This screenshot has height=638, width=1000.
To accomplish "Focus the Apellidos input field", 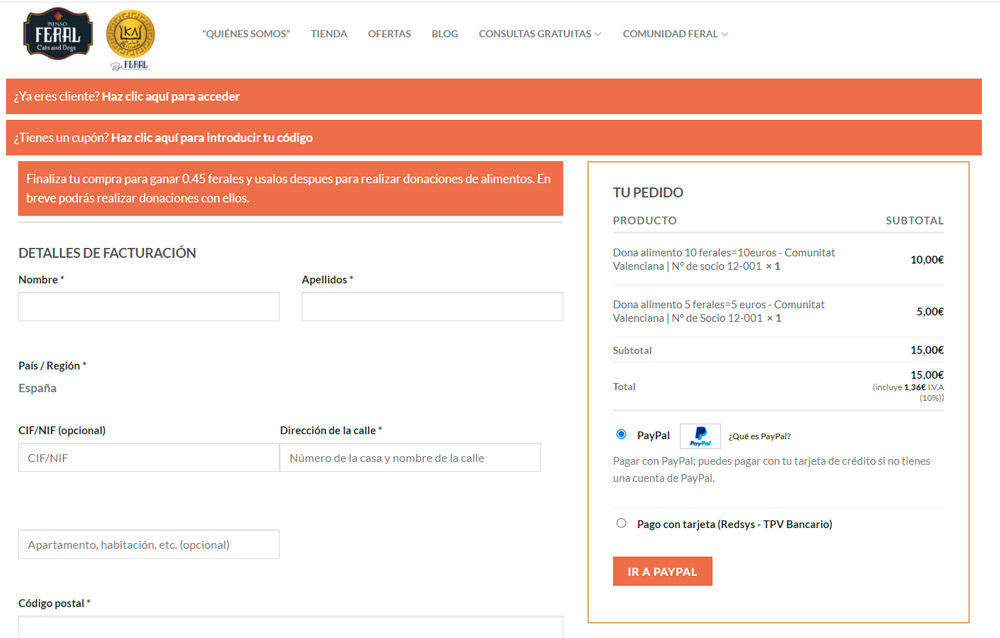I will [x=432, y=307].
